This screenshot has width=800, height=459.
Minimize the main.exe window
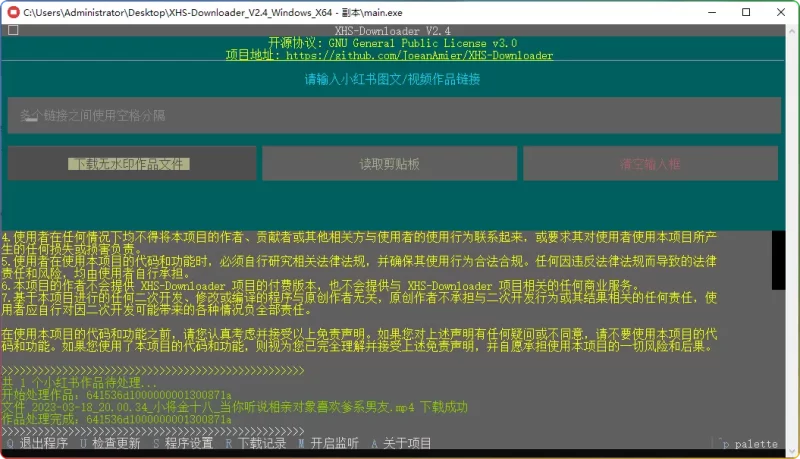712,12
